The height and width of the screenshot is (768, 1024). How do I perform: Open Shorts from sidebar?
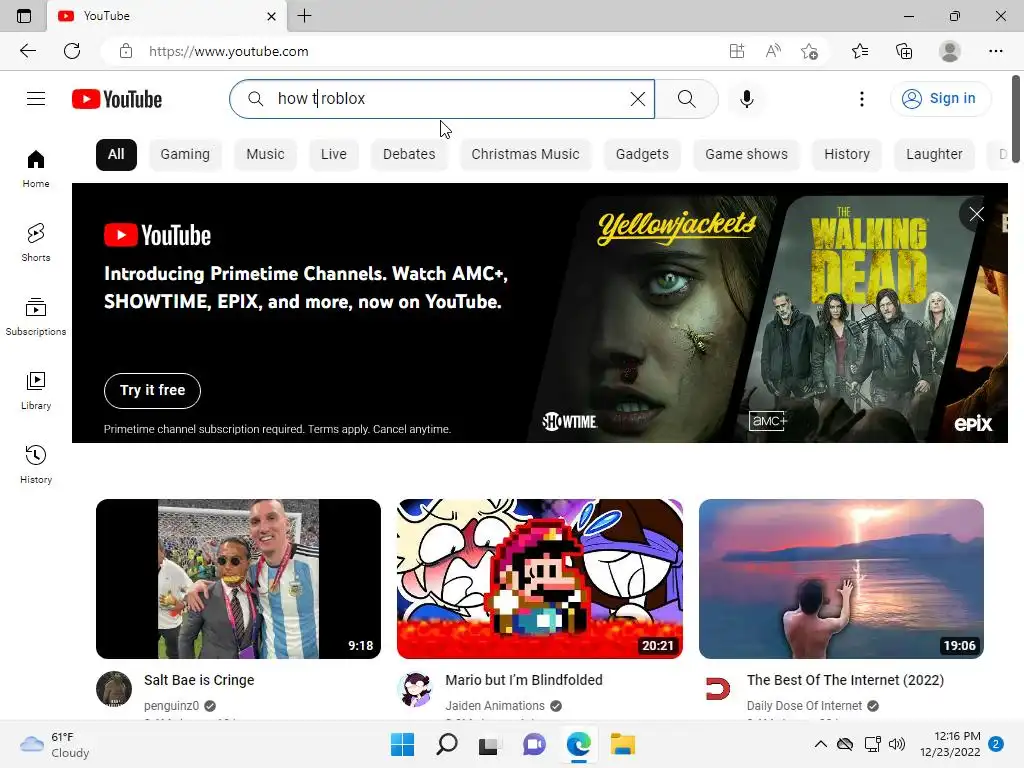(36, 242)
